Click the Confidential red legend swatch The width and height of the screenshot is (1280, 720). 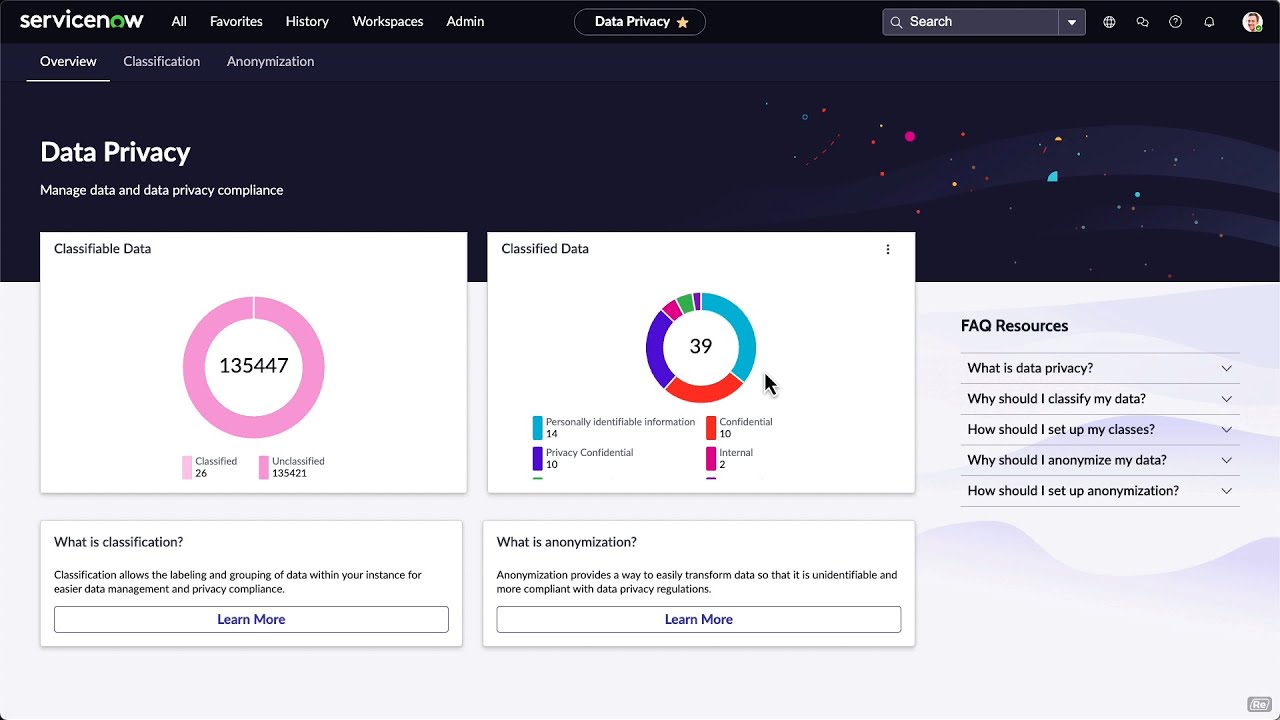pos(711,428)
